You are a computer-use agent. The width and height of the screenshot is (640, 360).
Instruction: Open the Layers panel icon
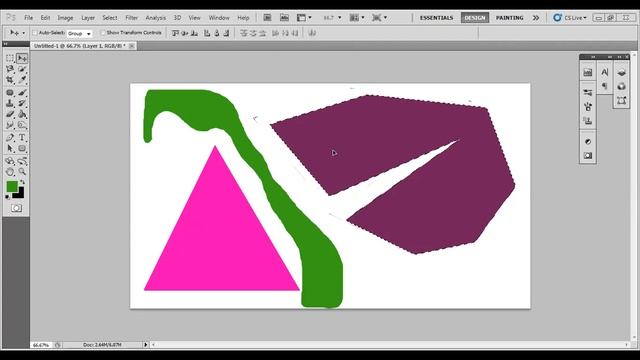621,72
